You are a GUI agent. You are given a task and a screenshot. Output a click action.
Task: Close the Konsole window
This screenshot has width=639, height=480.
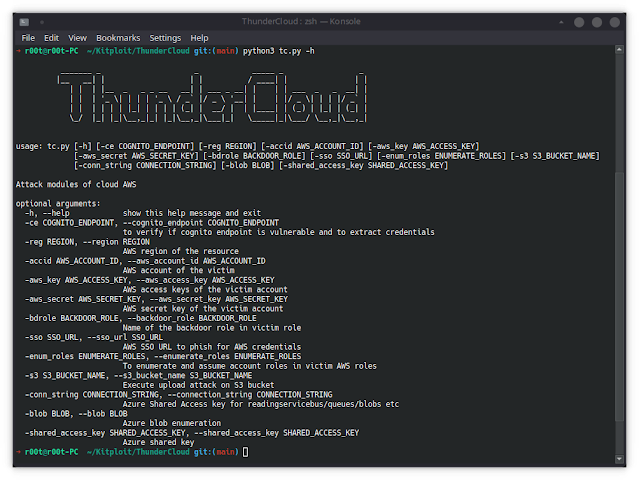615,22
